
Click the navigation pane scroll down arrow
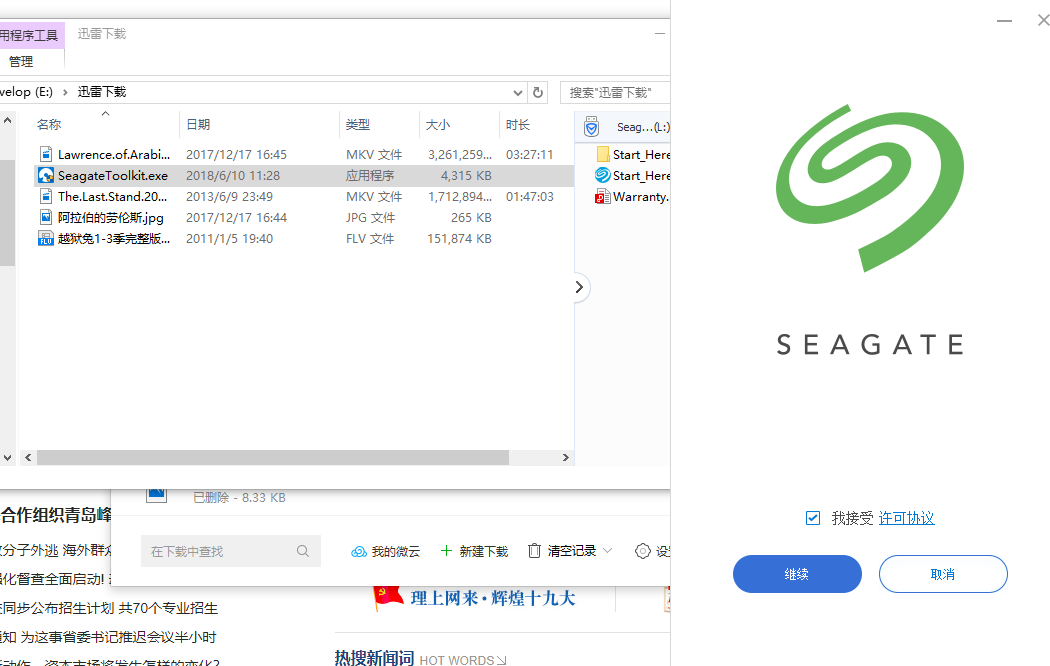click(x=7, y=459)
